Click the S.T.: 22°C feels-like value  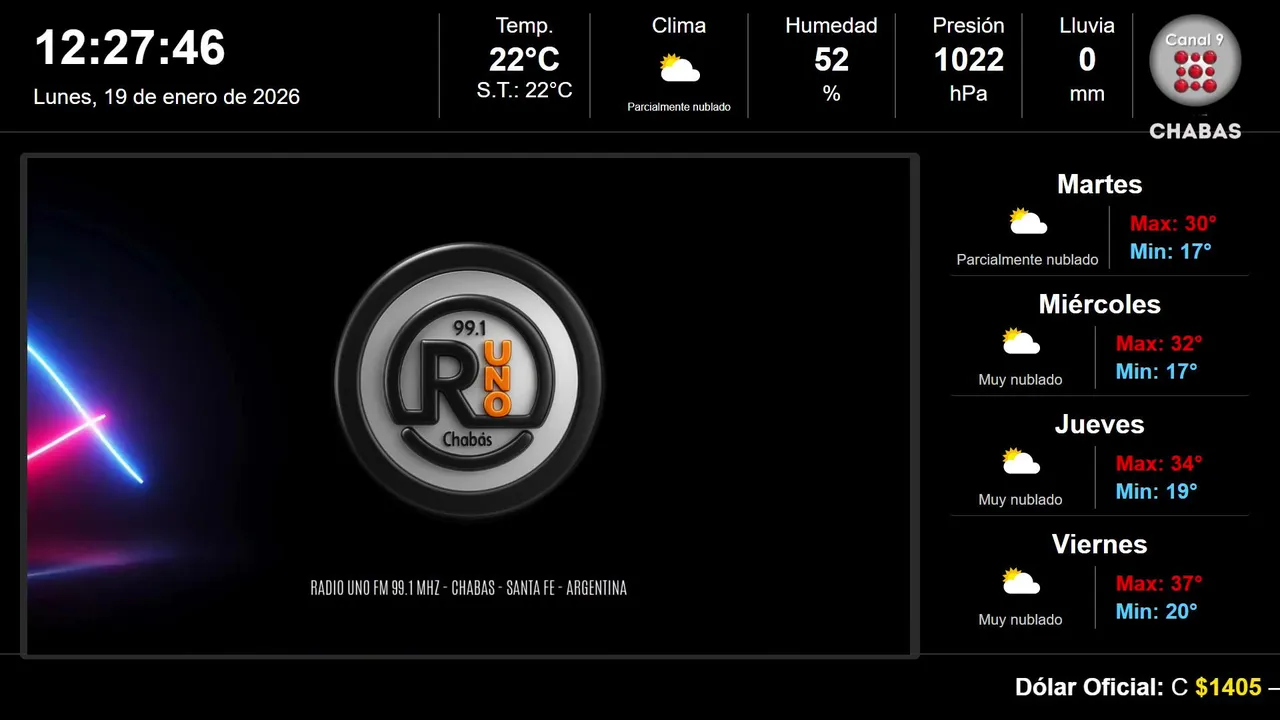click(524, 90)
